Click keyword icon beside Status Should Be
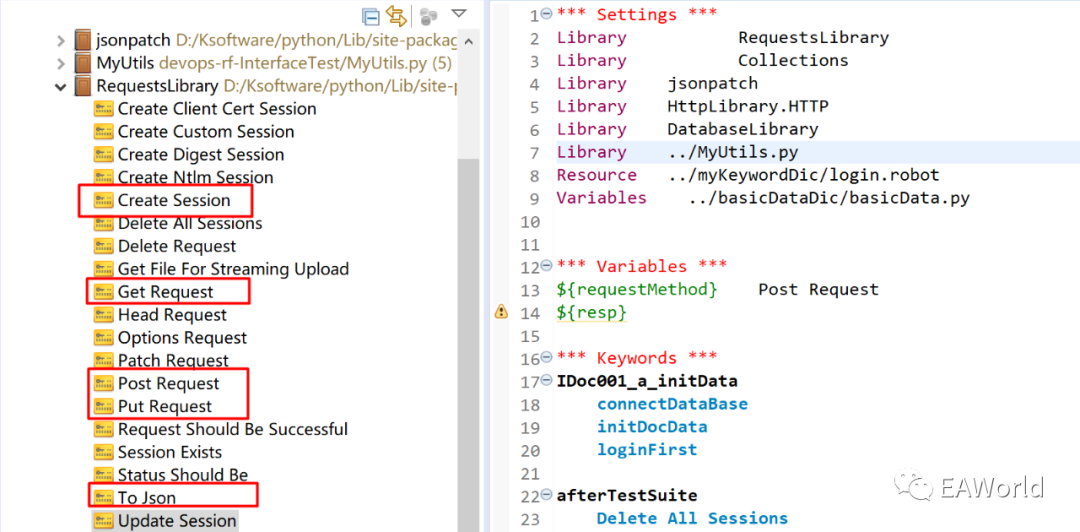 (103, 475)
